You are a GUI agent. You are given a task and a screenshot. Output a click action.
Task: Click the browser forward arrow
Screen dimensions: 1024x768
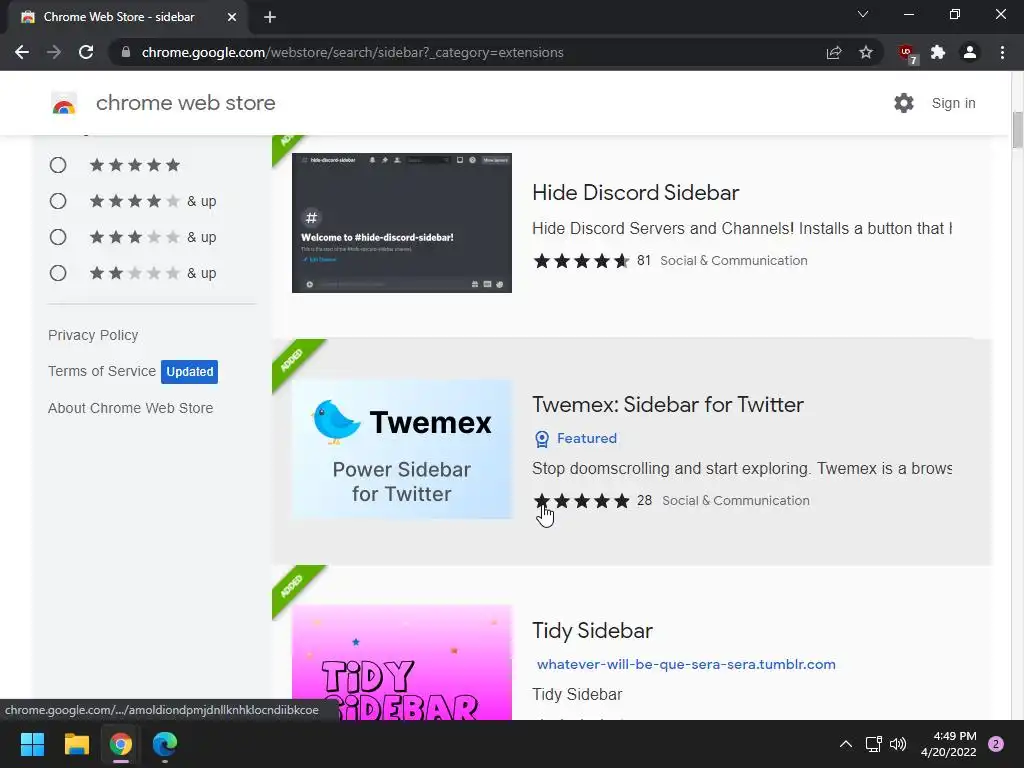point(54,52)
